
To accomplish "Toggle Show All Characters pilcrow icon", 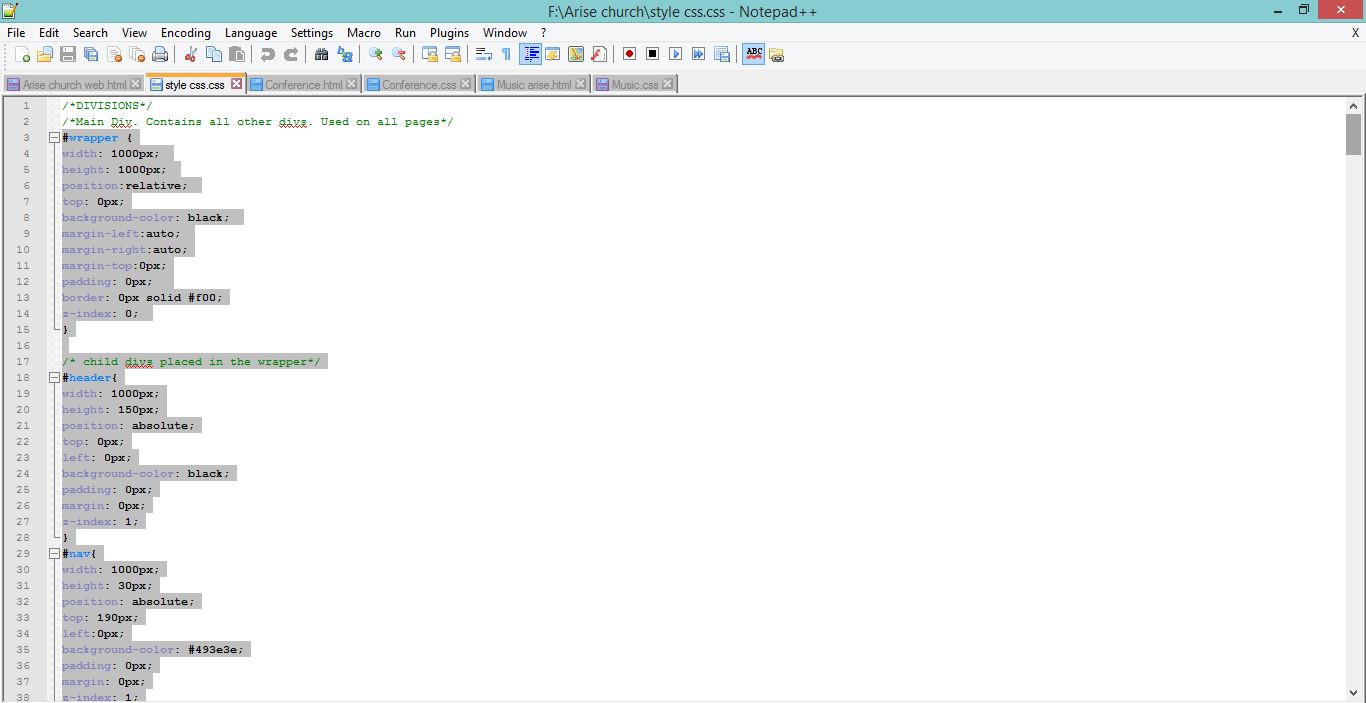I will click(506, 54).
